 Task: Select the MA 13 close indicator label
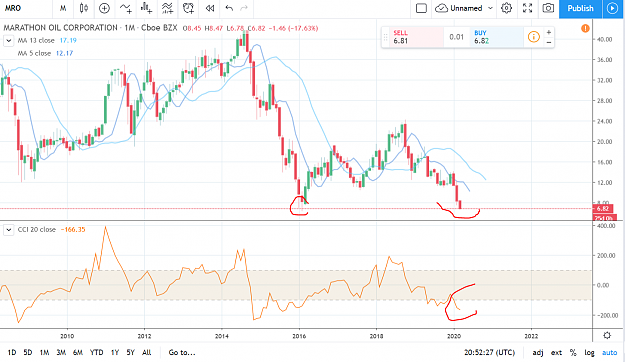point(36,40)
